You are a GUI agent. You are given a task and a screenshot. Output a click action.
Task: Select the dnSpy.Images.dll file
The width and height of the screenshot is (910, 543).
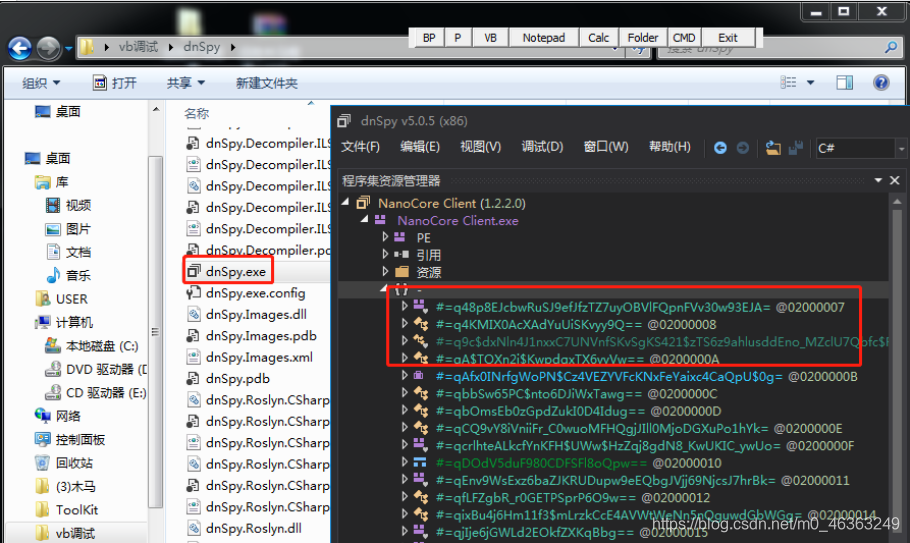[x=247, y=314]
